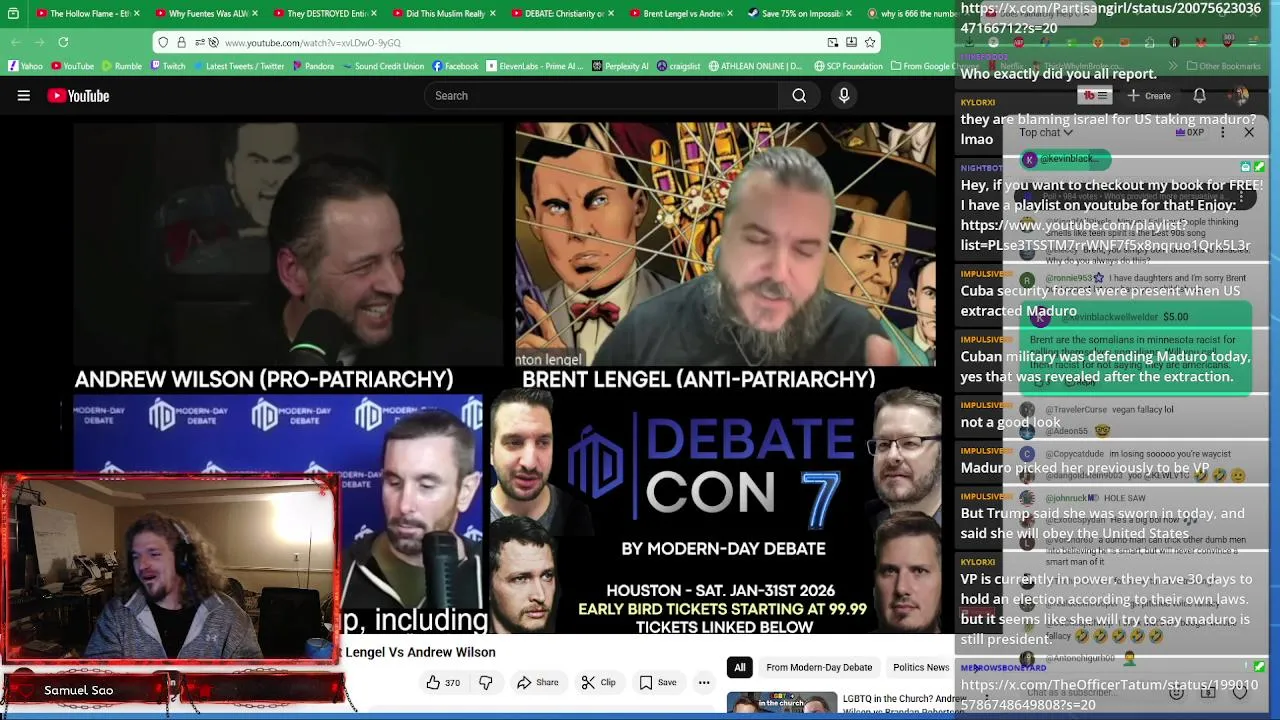Open the account avatar menu
This screenshot has width=1280, height=720.
[x=1240, y=96]
